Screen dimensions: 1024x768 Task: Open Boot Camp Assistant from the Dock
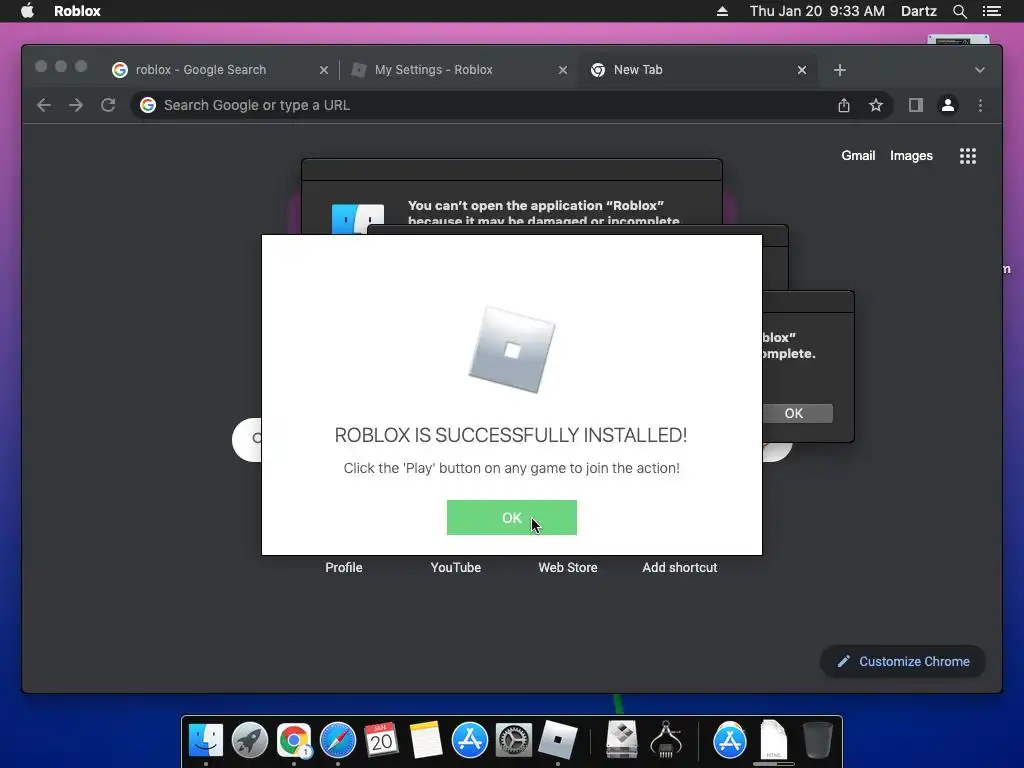pos(622,741)
